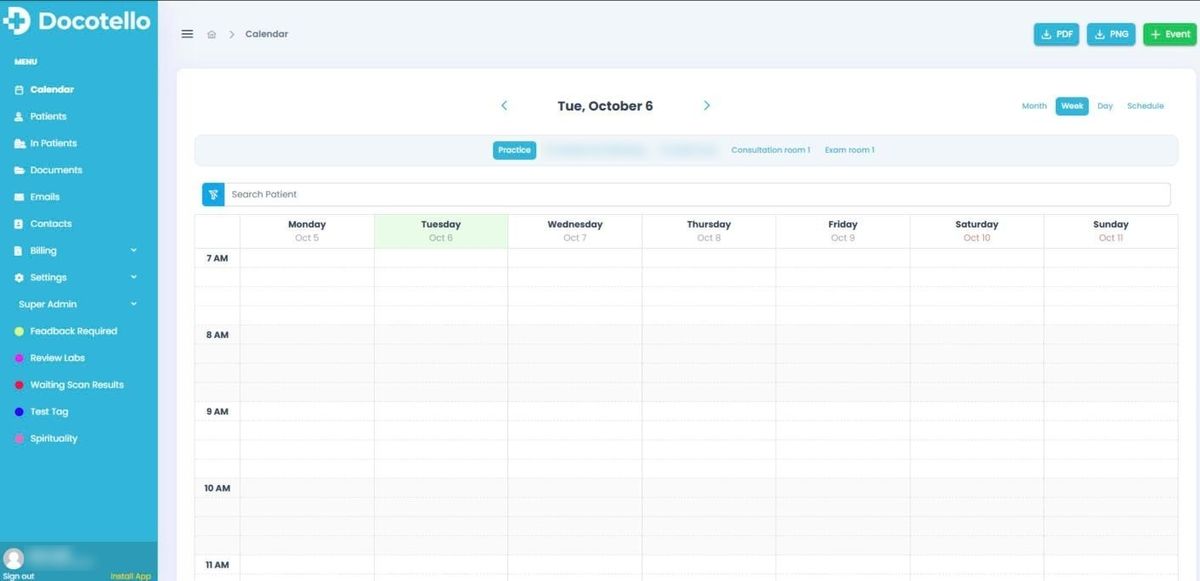This screenshot has height=581, width=1200.
Task: Click the Documents folder icon
Action: point(19,171)
